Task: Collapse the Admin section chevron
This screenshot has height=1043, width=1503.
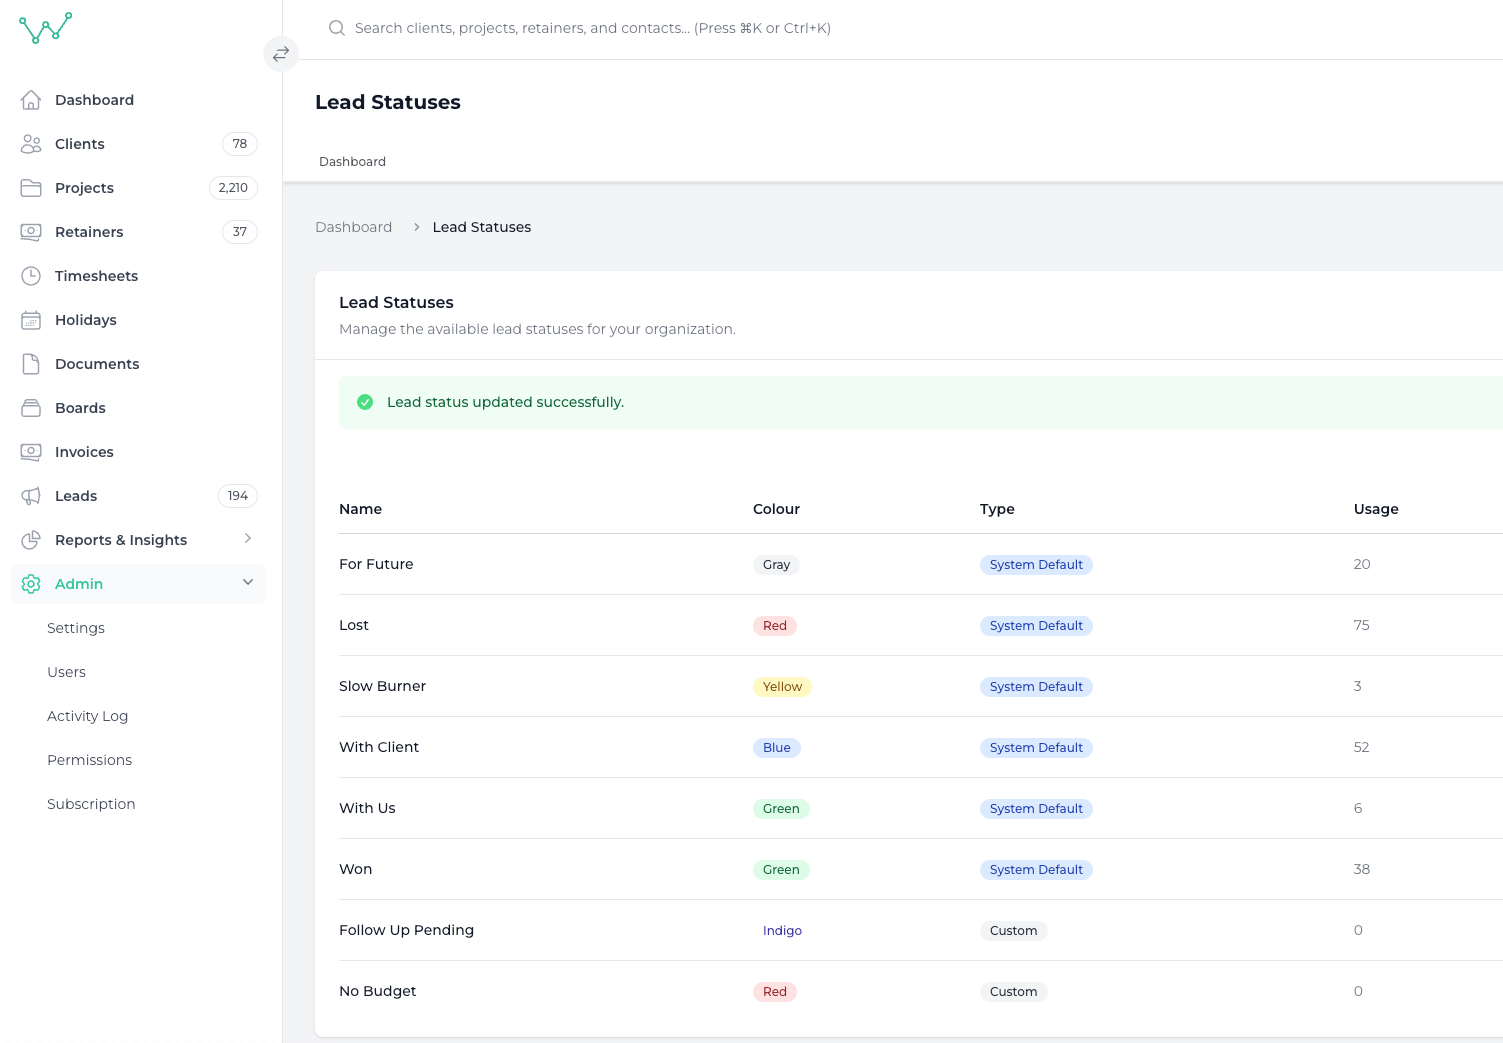Action: 248,581
